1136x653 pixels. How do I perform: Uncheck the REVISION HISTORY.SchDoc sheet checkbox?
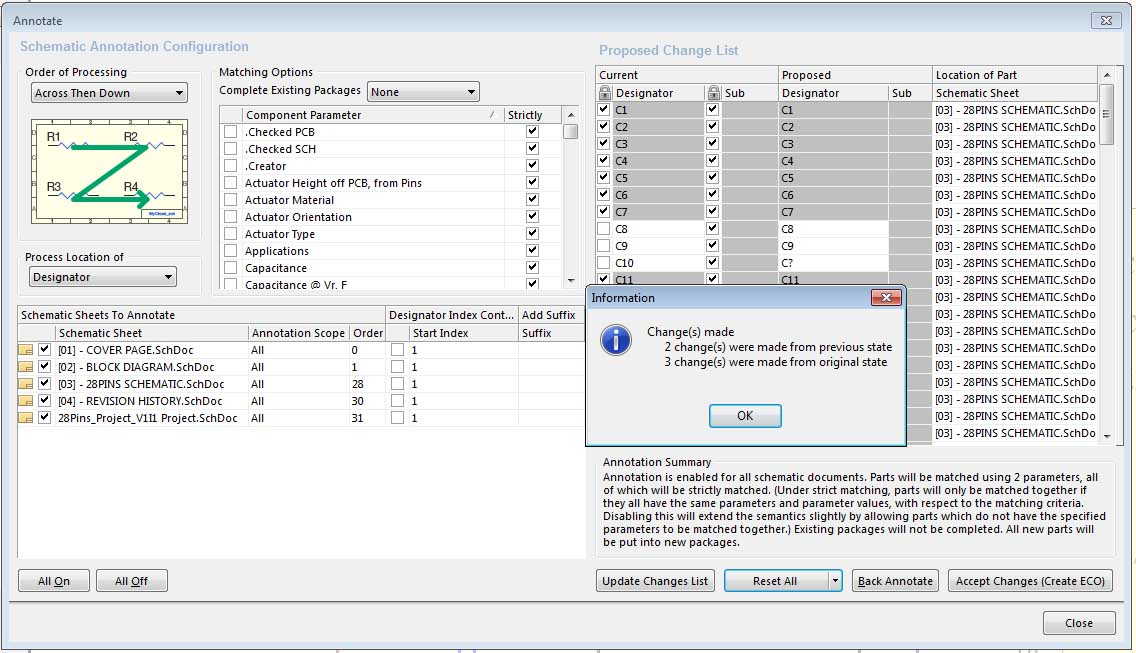pos(45,401)
